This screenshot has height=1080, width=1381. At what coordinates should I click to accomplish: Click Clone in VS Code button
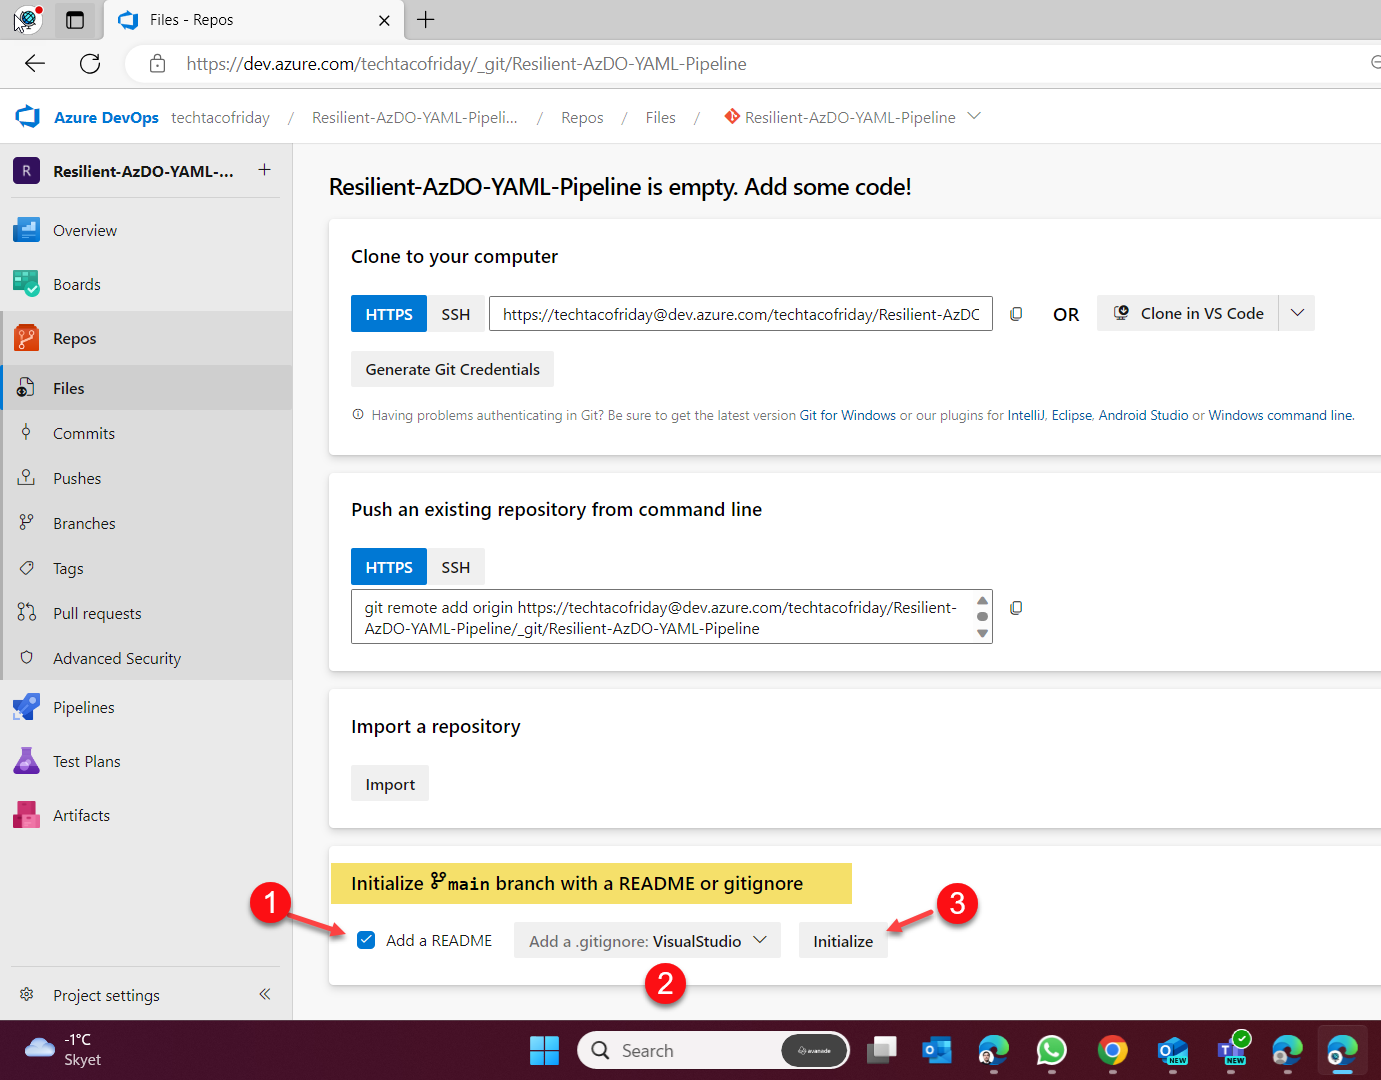click(x=1188, y=313)
